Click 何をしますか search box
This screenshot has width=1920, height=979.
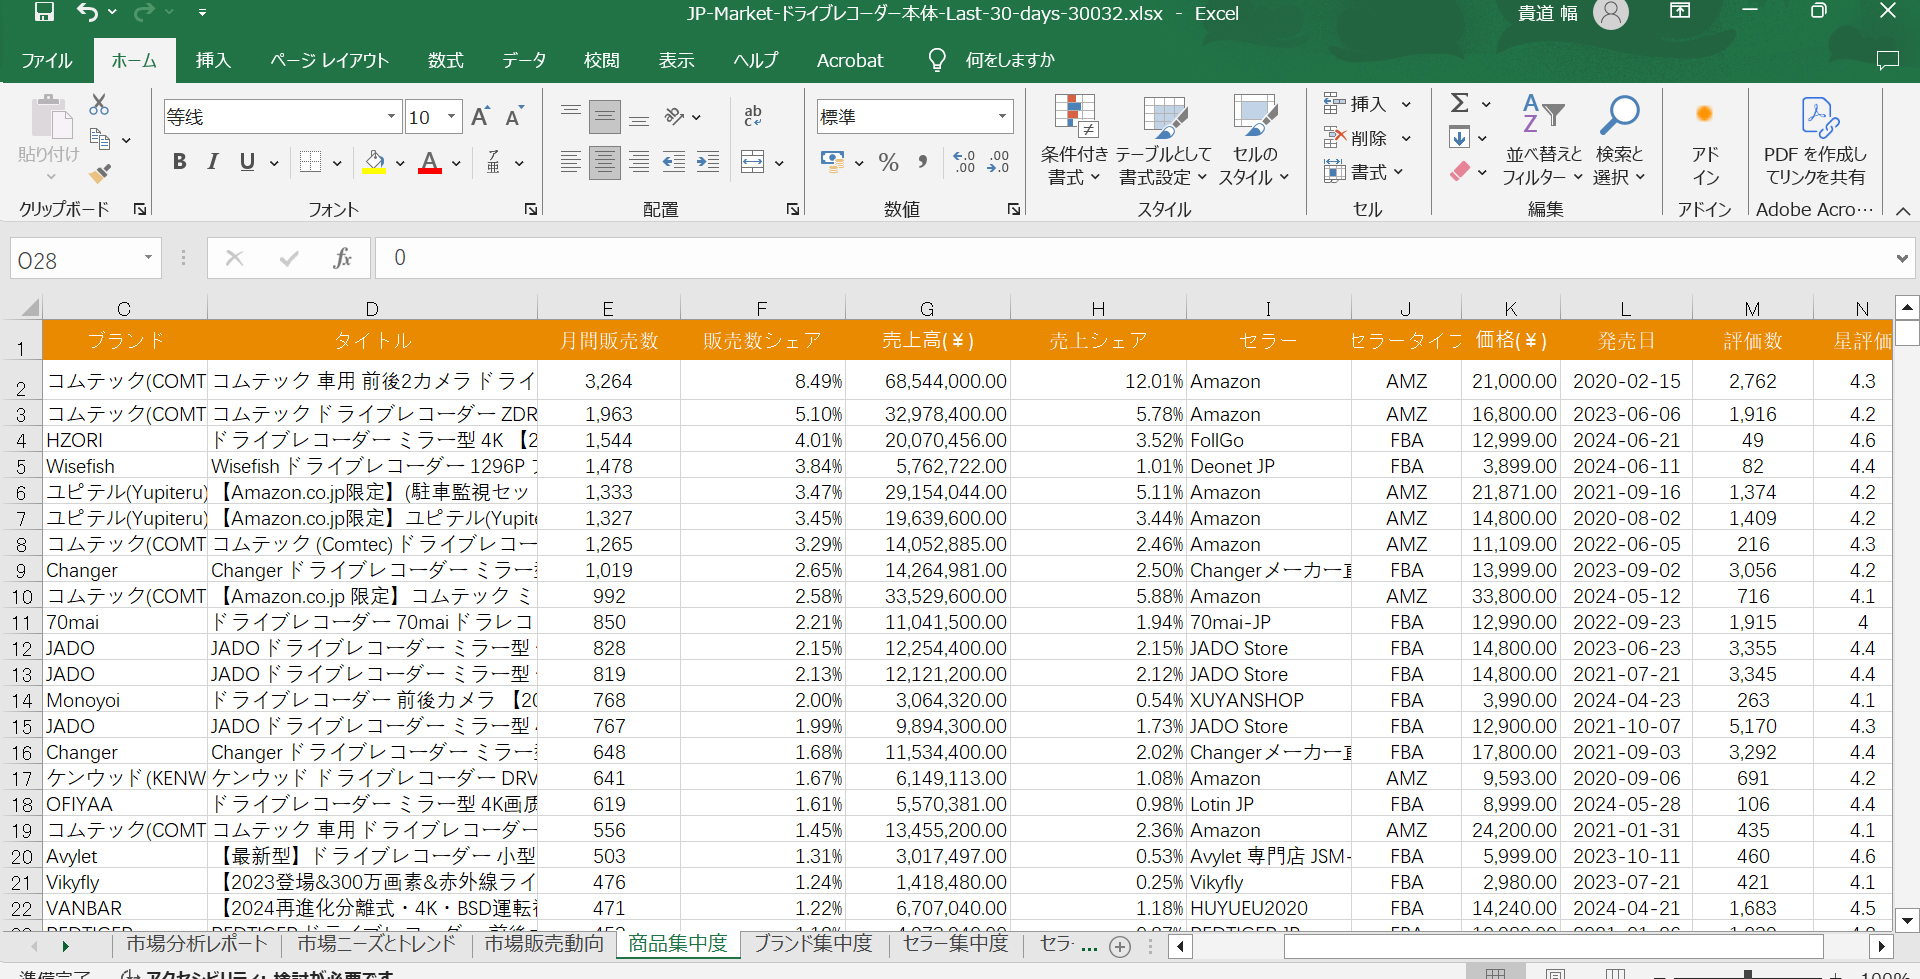(1010, 60)
